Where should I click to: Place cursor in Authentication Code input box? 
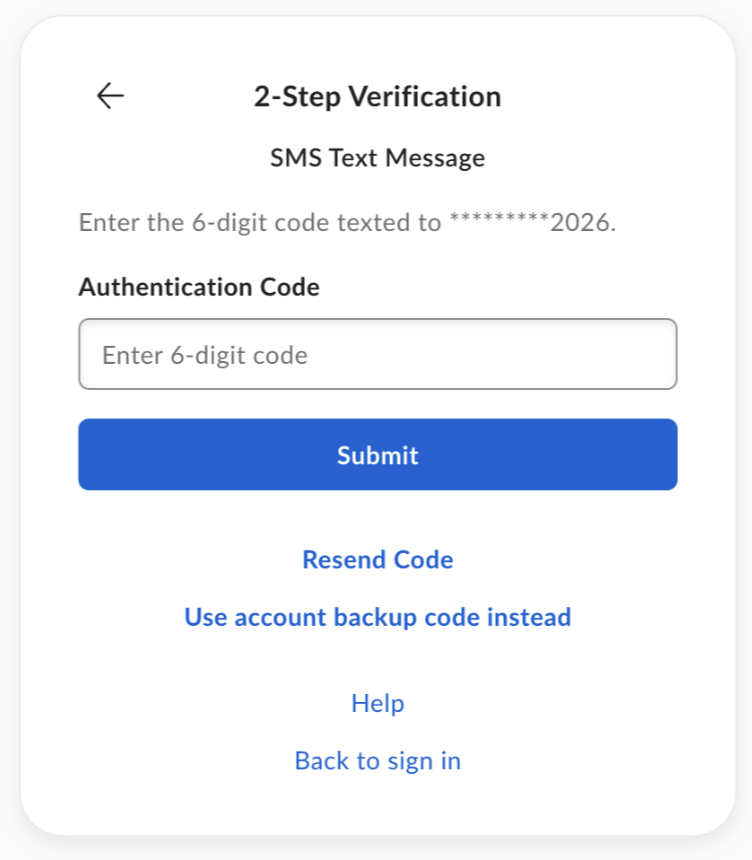[x=377, y=354]
